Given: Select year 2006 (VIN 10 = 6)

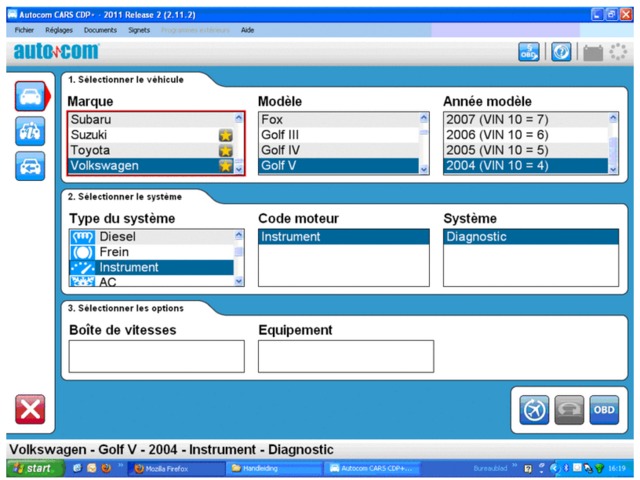Looking at the screenshot, I should pos(526,135).
